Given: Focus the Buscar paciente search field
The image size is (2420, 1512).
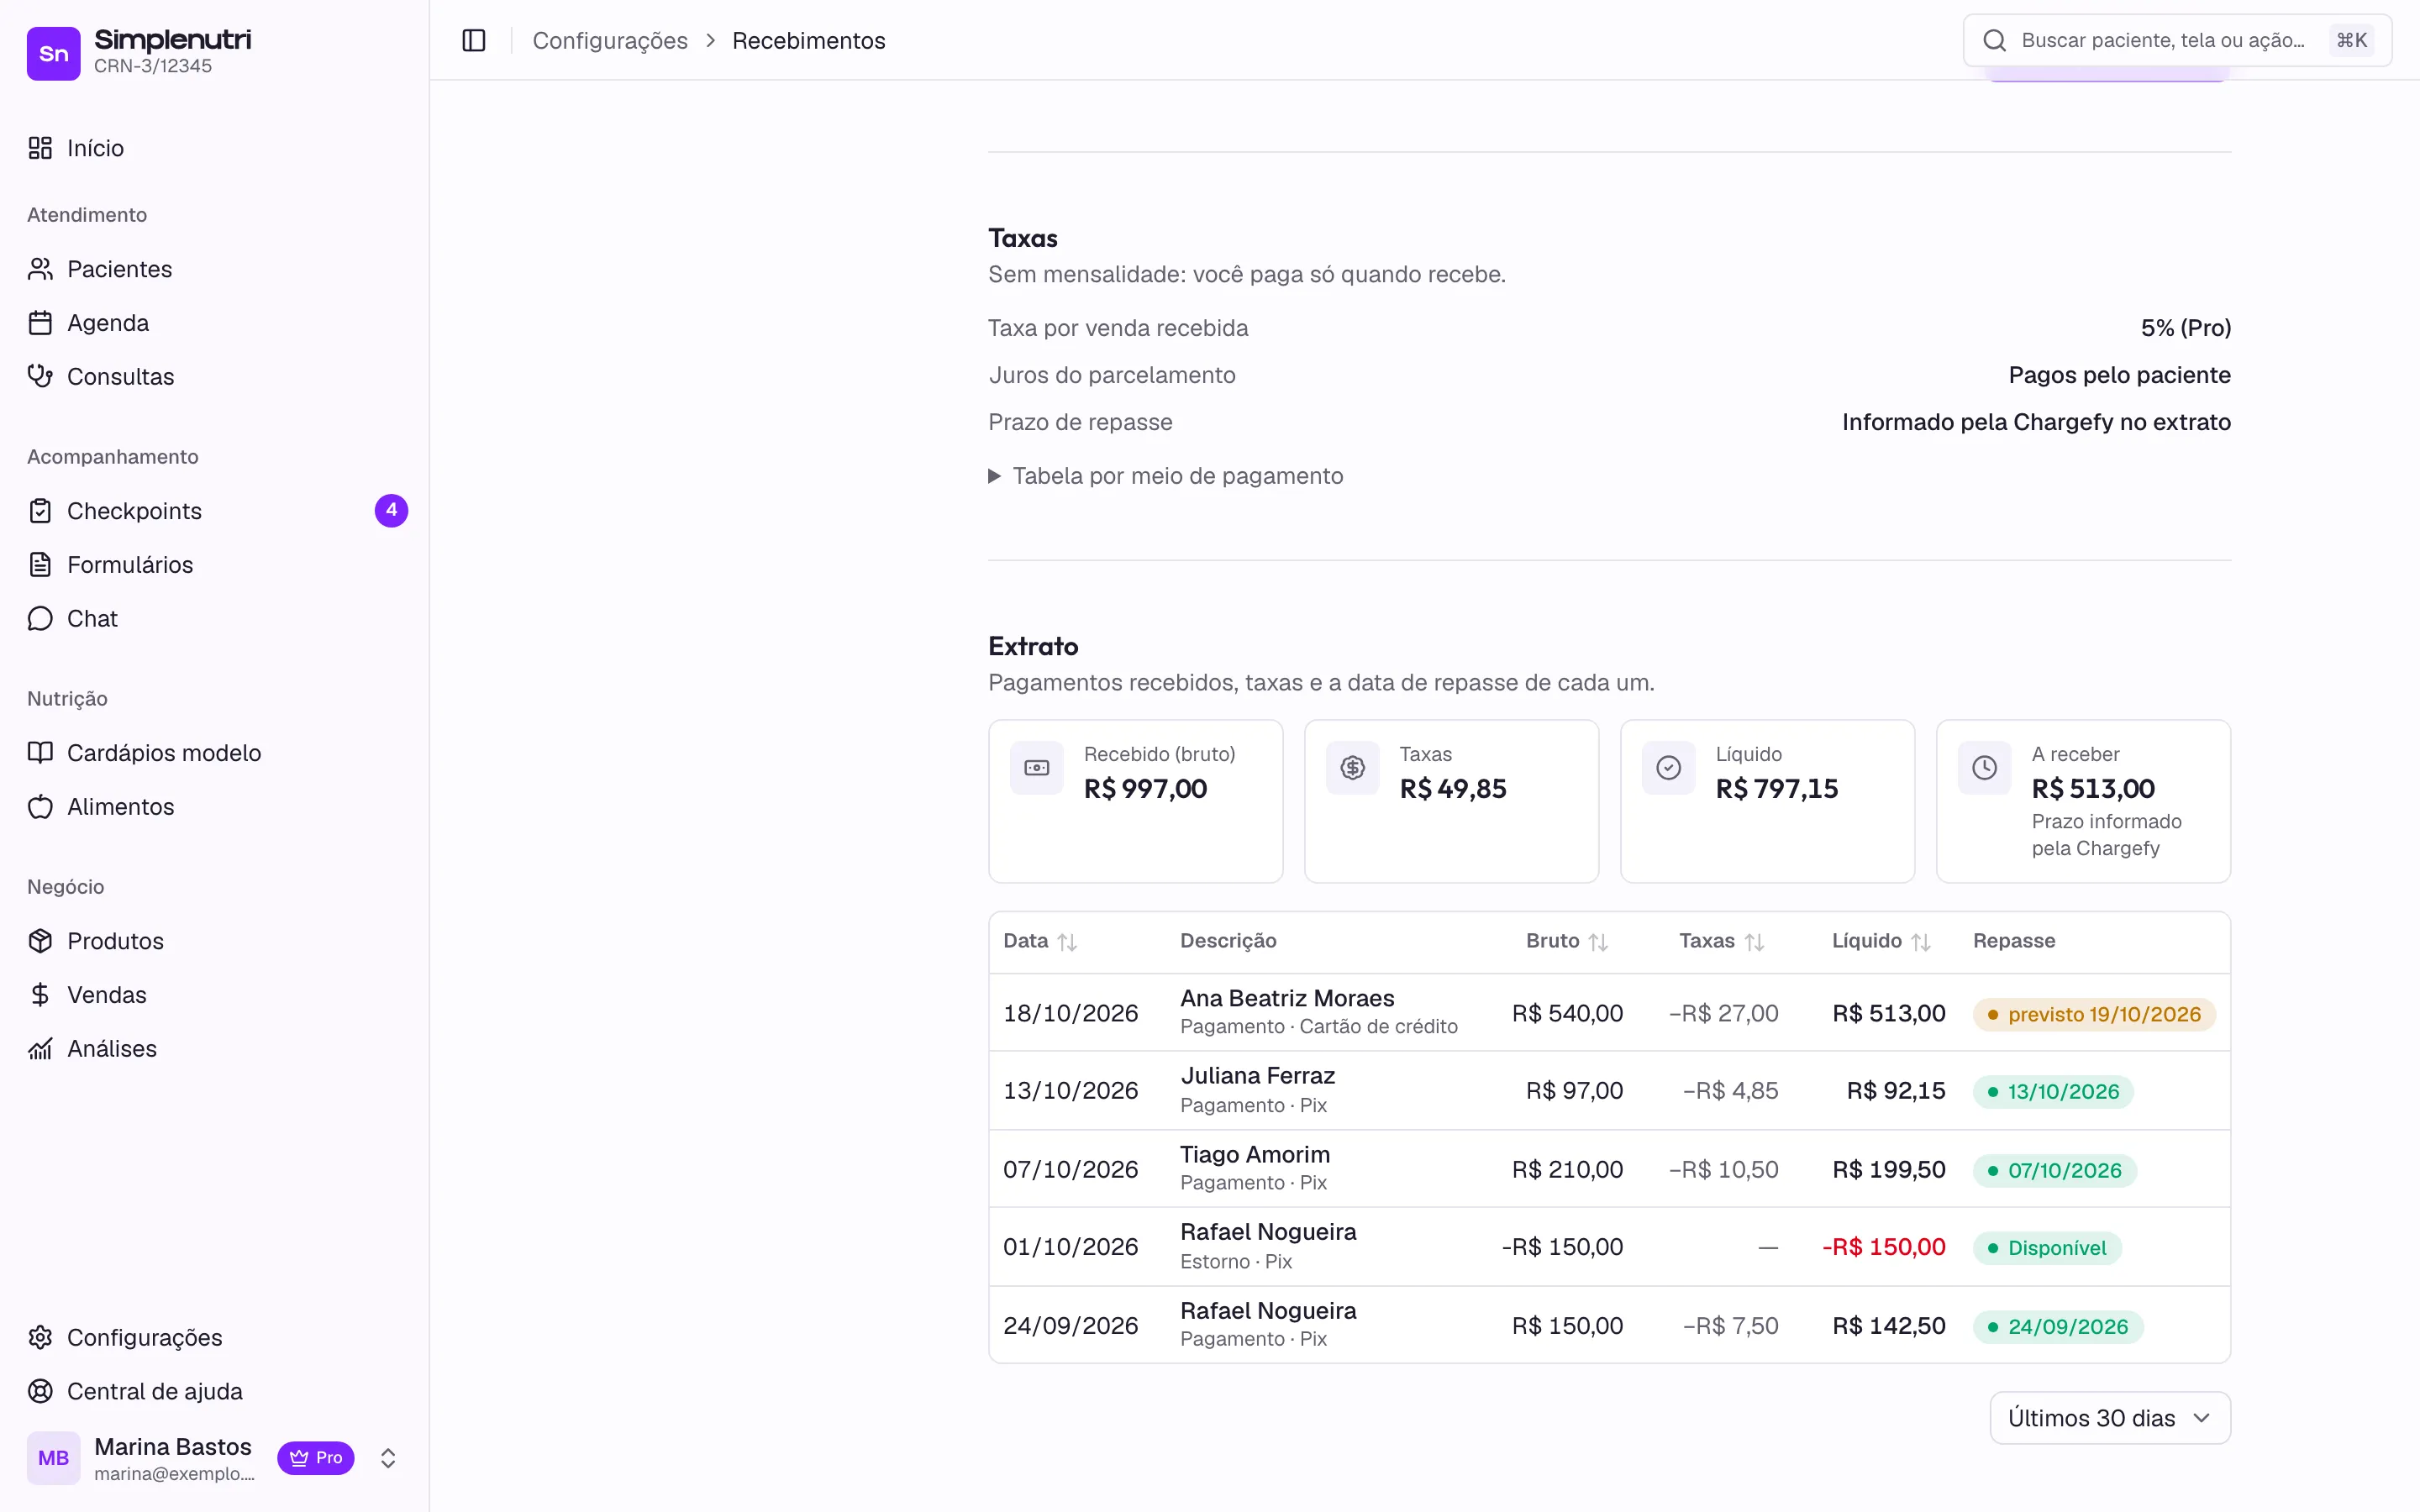Looking at the screenshot, I should (x=2177, y=40).
